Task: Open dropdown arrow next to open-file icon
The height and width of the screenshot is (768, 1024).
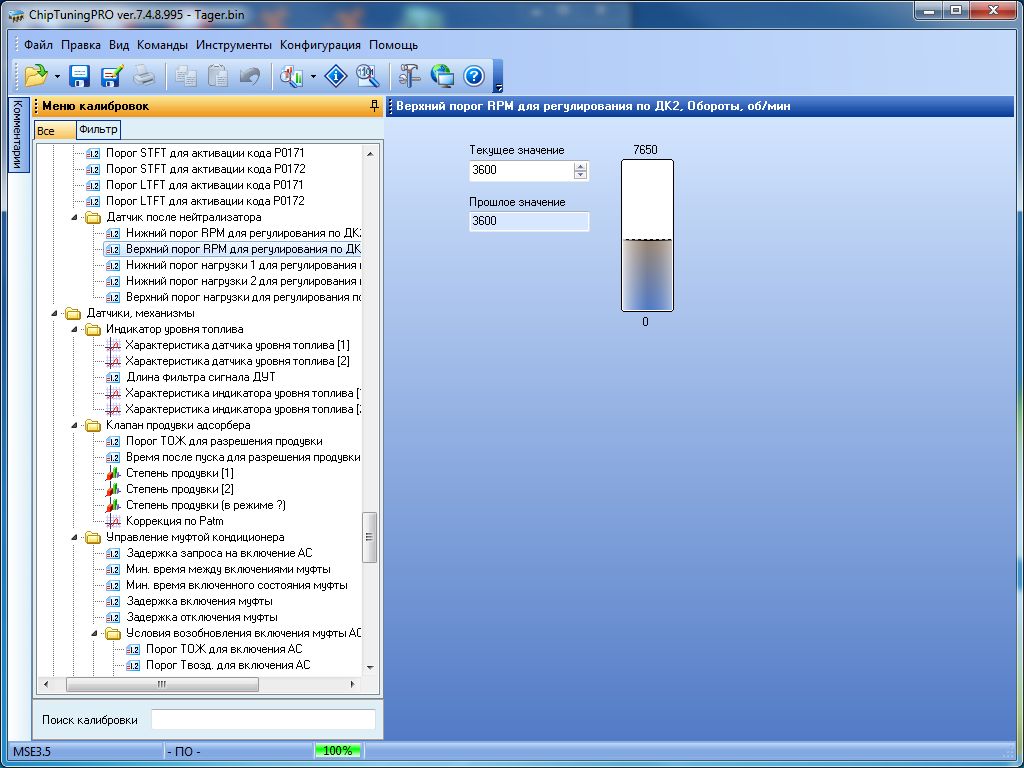Action: [57, 77]
